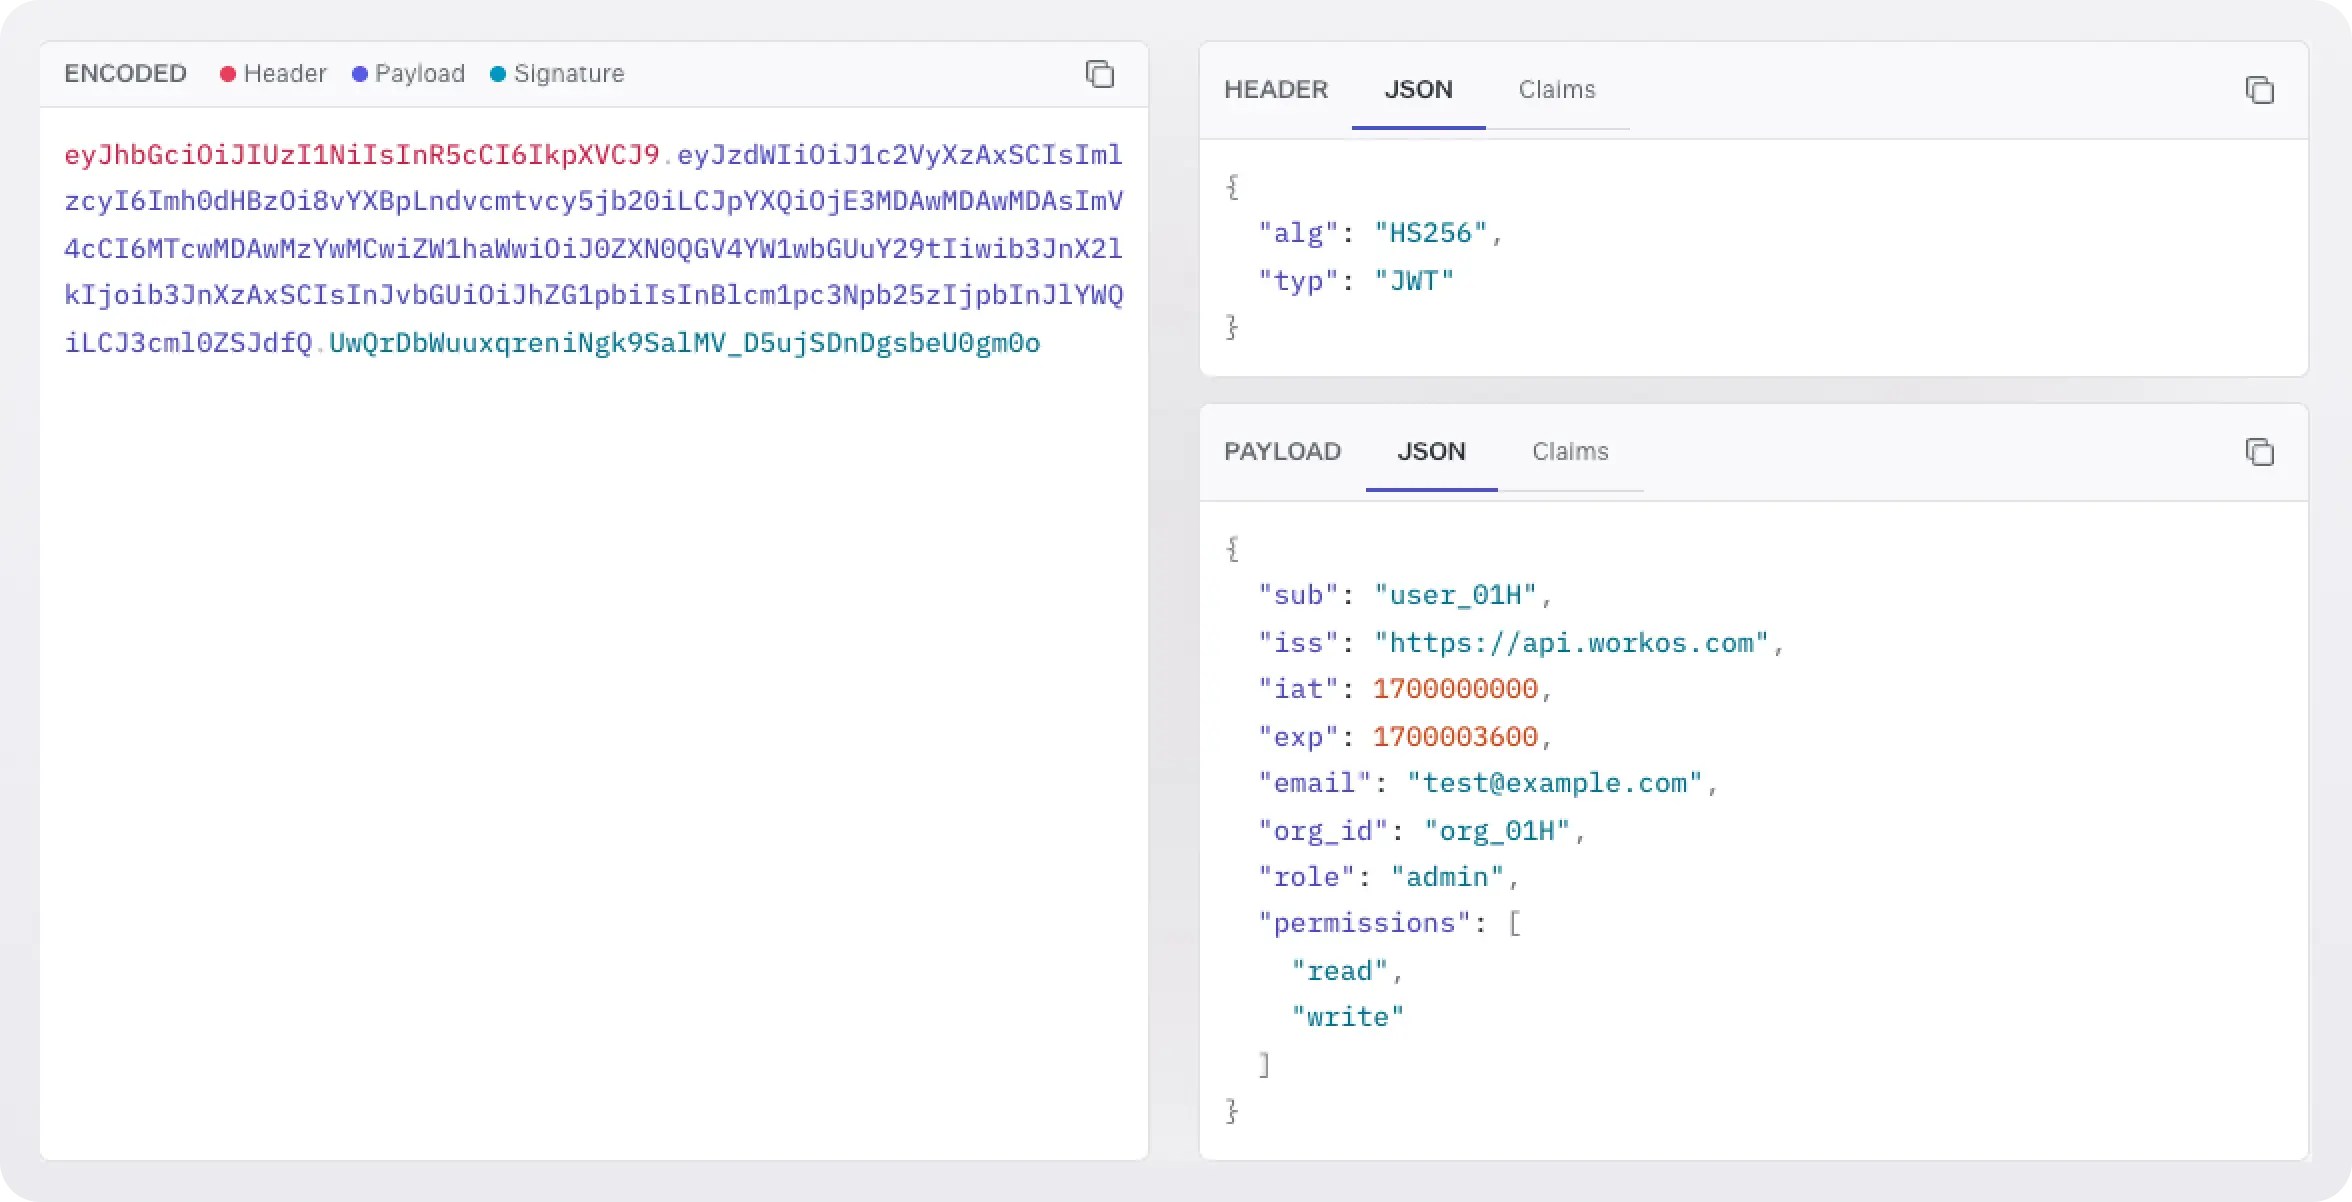Viewport: 2352px width, 1202px height.
Task: Select the JSON tab in the PAYLOAD panel
Action: [x=1431, y=452]
